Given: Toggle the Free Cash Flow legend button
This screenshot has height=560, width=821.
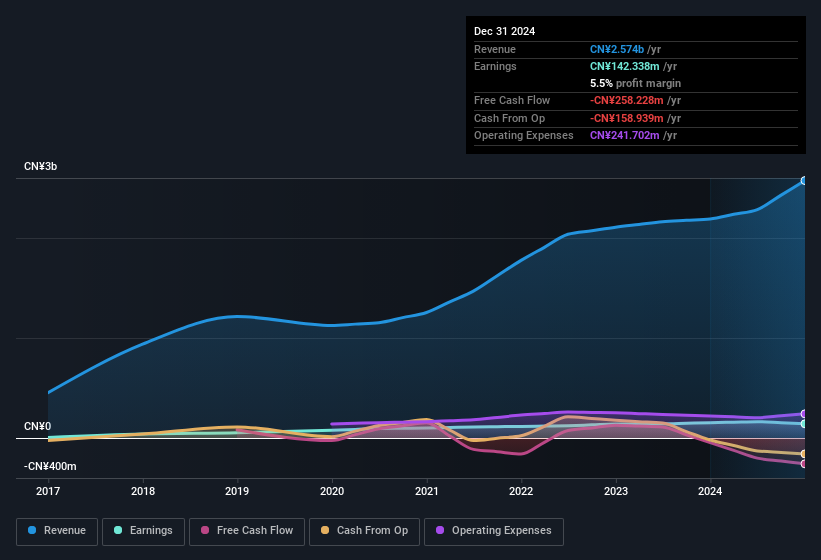Looking at the screenshot, I should (247, 531).
